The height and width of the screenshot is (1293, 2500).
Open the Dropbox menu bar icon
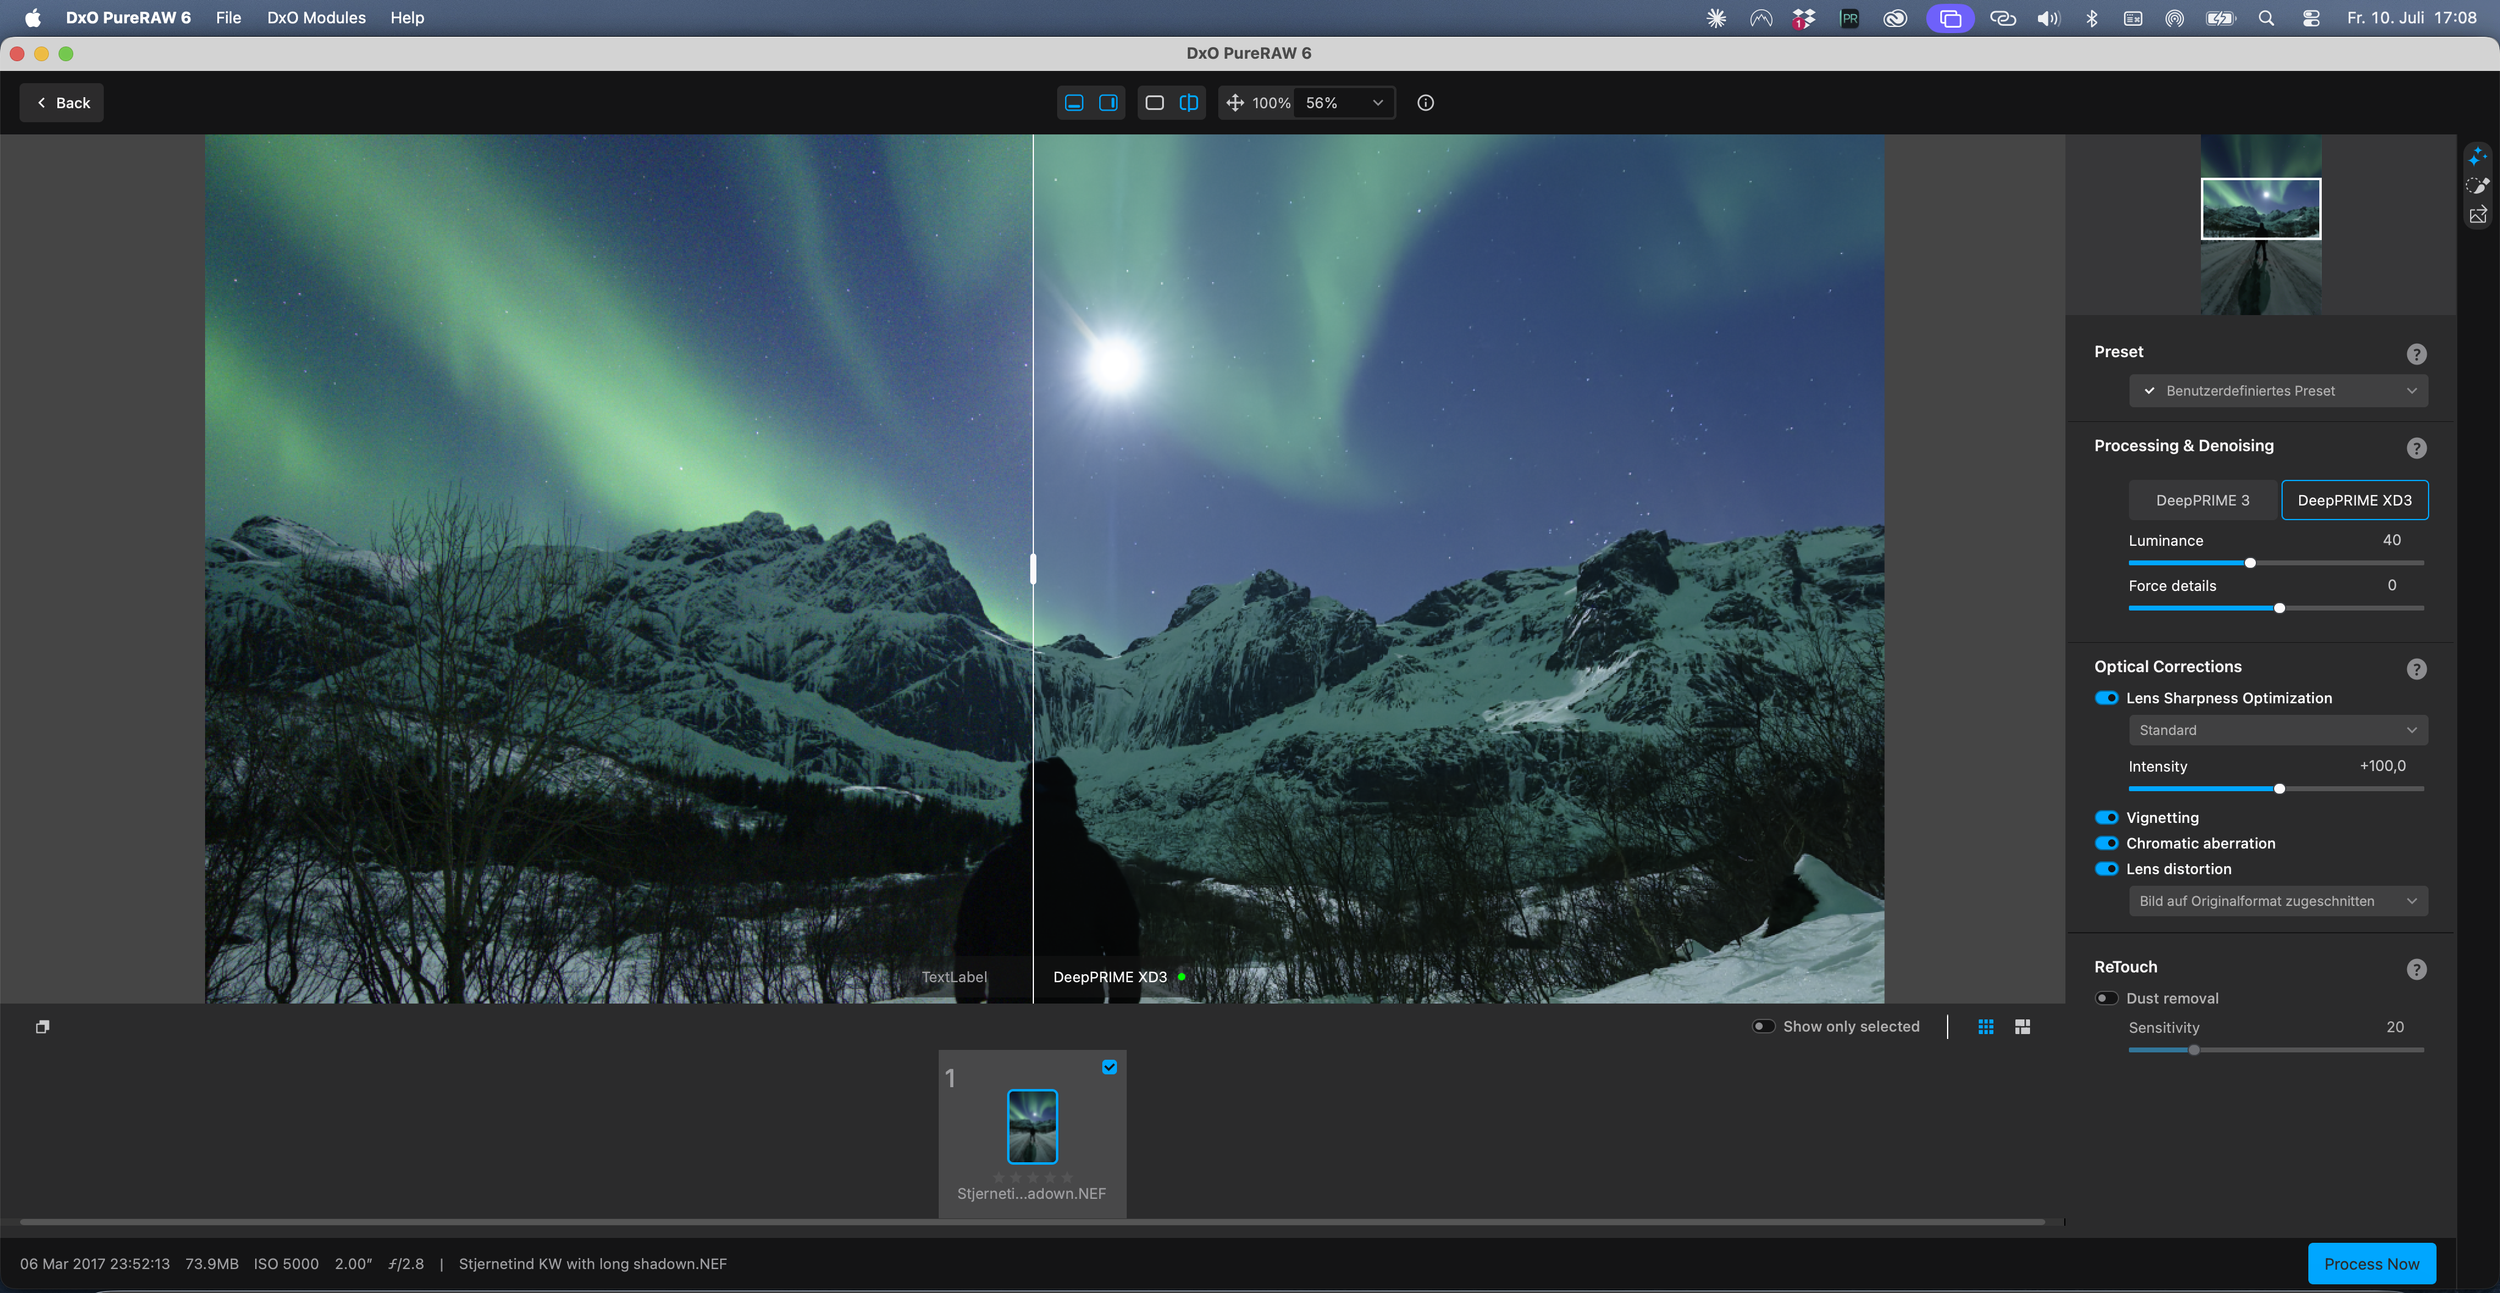(1803, 18)
